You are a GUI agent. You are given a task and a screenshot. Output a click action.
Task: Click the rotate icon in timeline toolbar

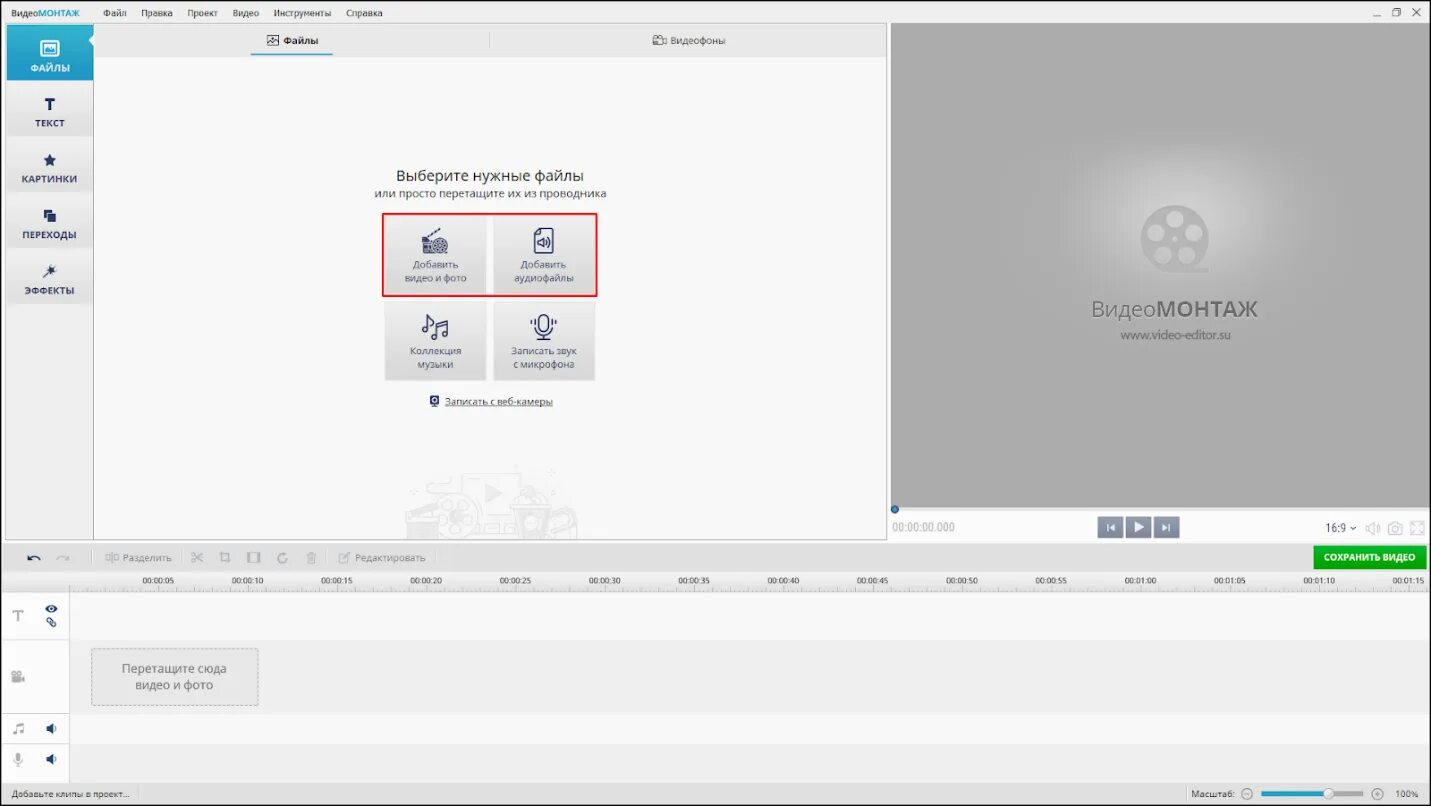point(282,557)
